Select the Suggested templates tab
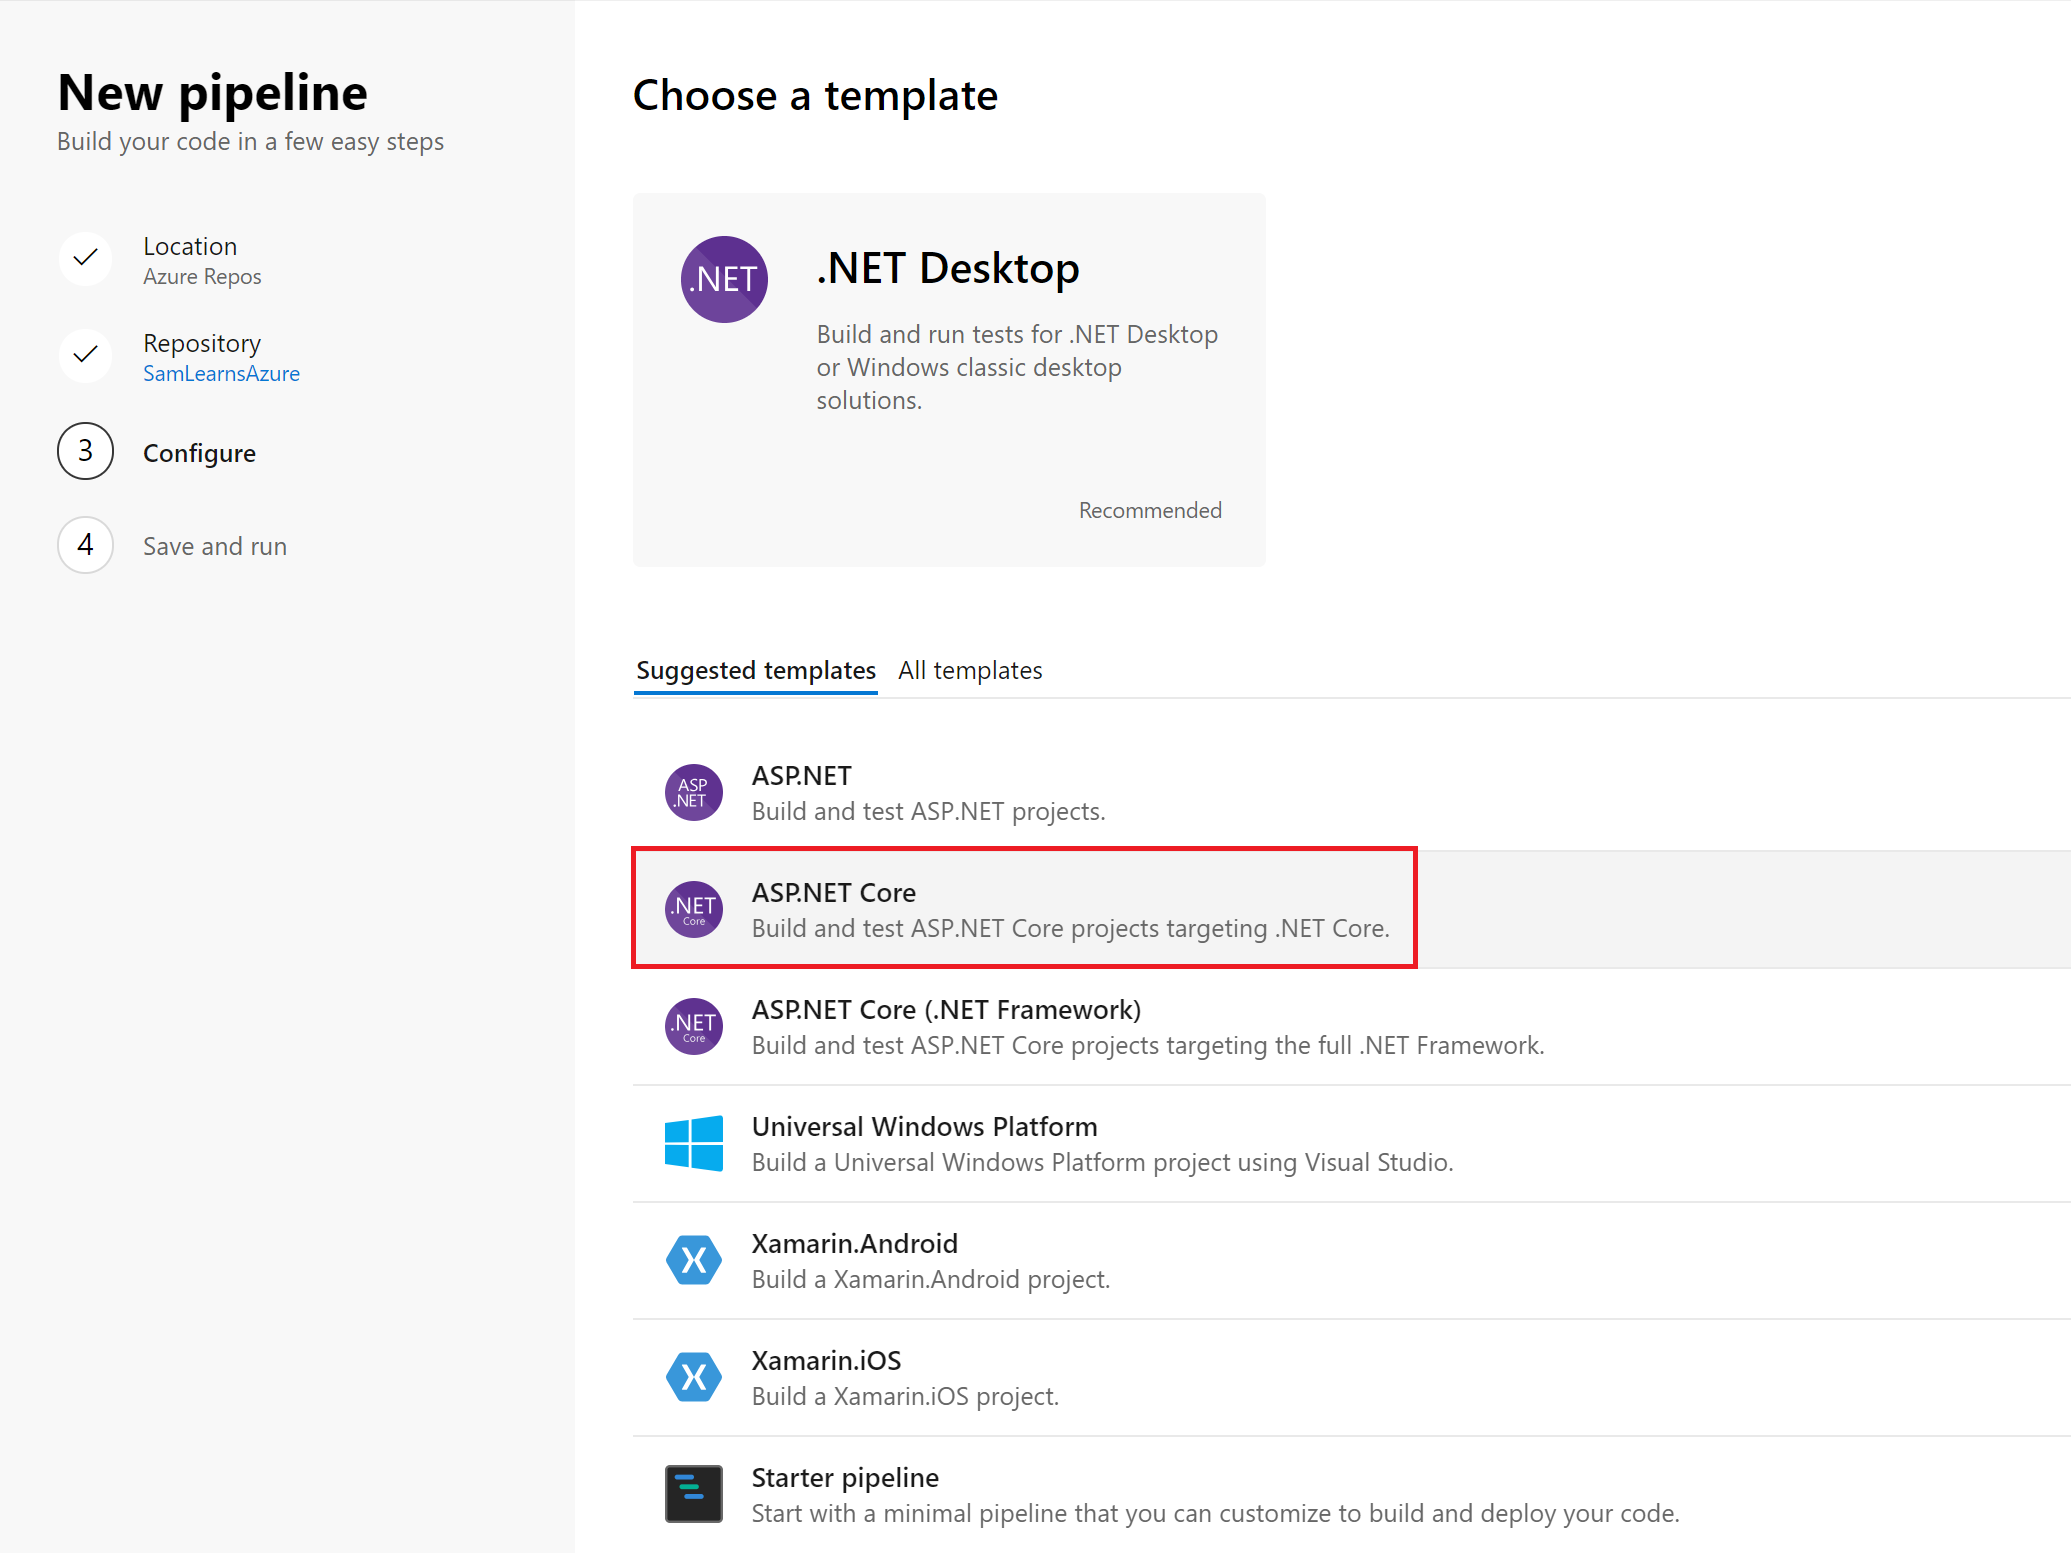Image resolution: width=2071 pixels, height=1553 pixels. [755, 670]
